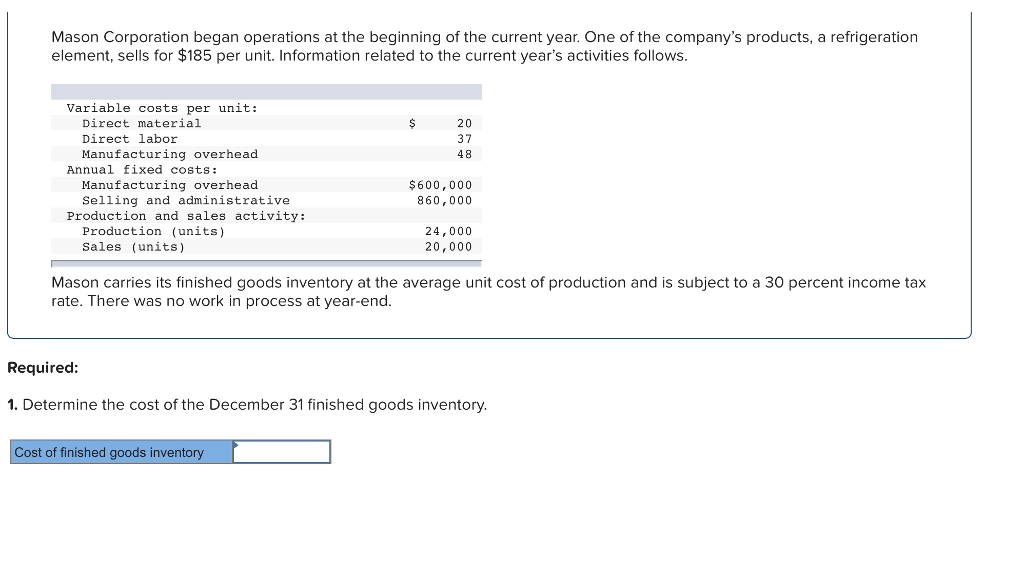The image size is (1024, 574).
Task: Click the 'Required:' heading
Action: 43,368
